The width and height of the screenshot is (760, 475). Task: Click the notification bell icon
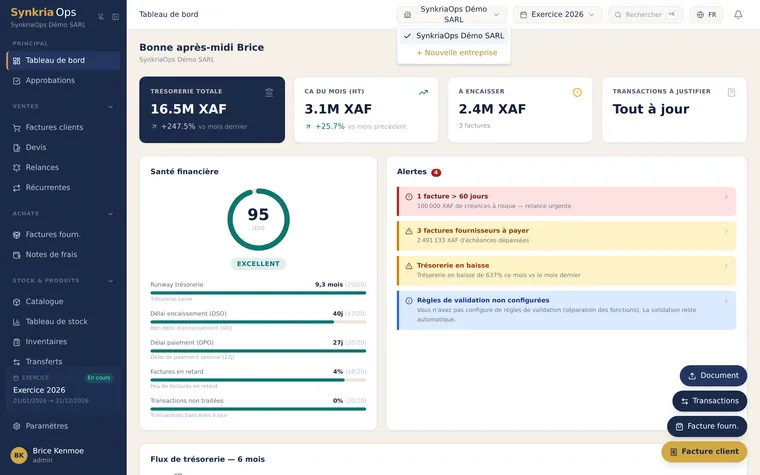click(738, 15)
